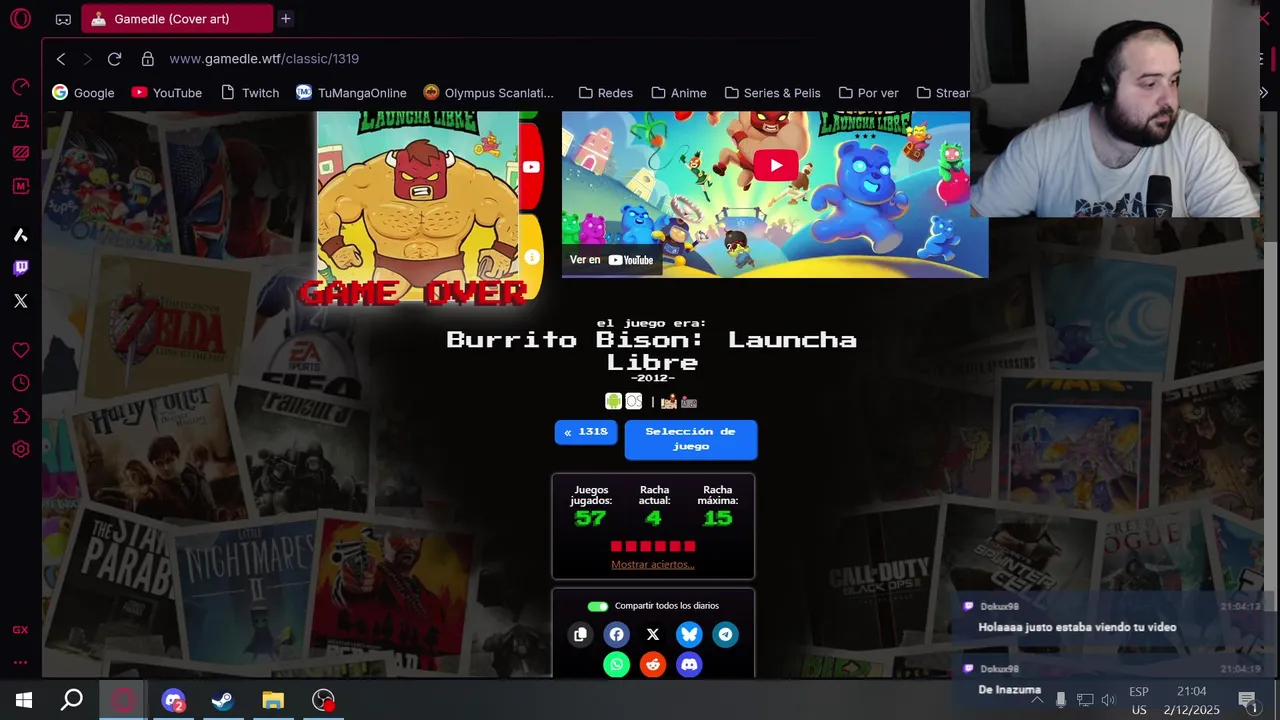Play the YouTube trailer video
Screen dimensions: 1280x720
tap(775, 166)
